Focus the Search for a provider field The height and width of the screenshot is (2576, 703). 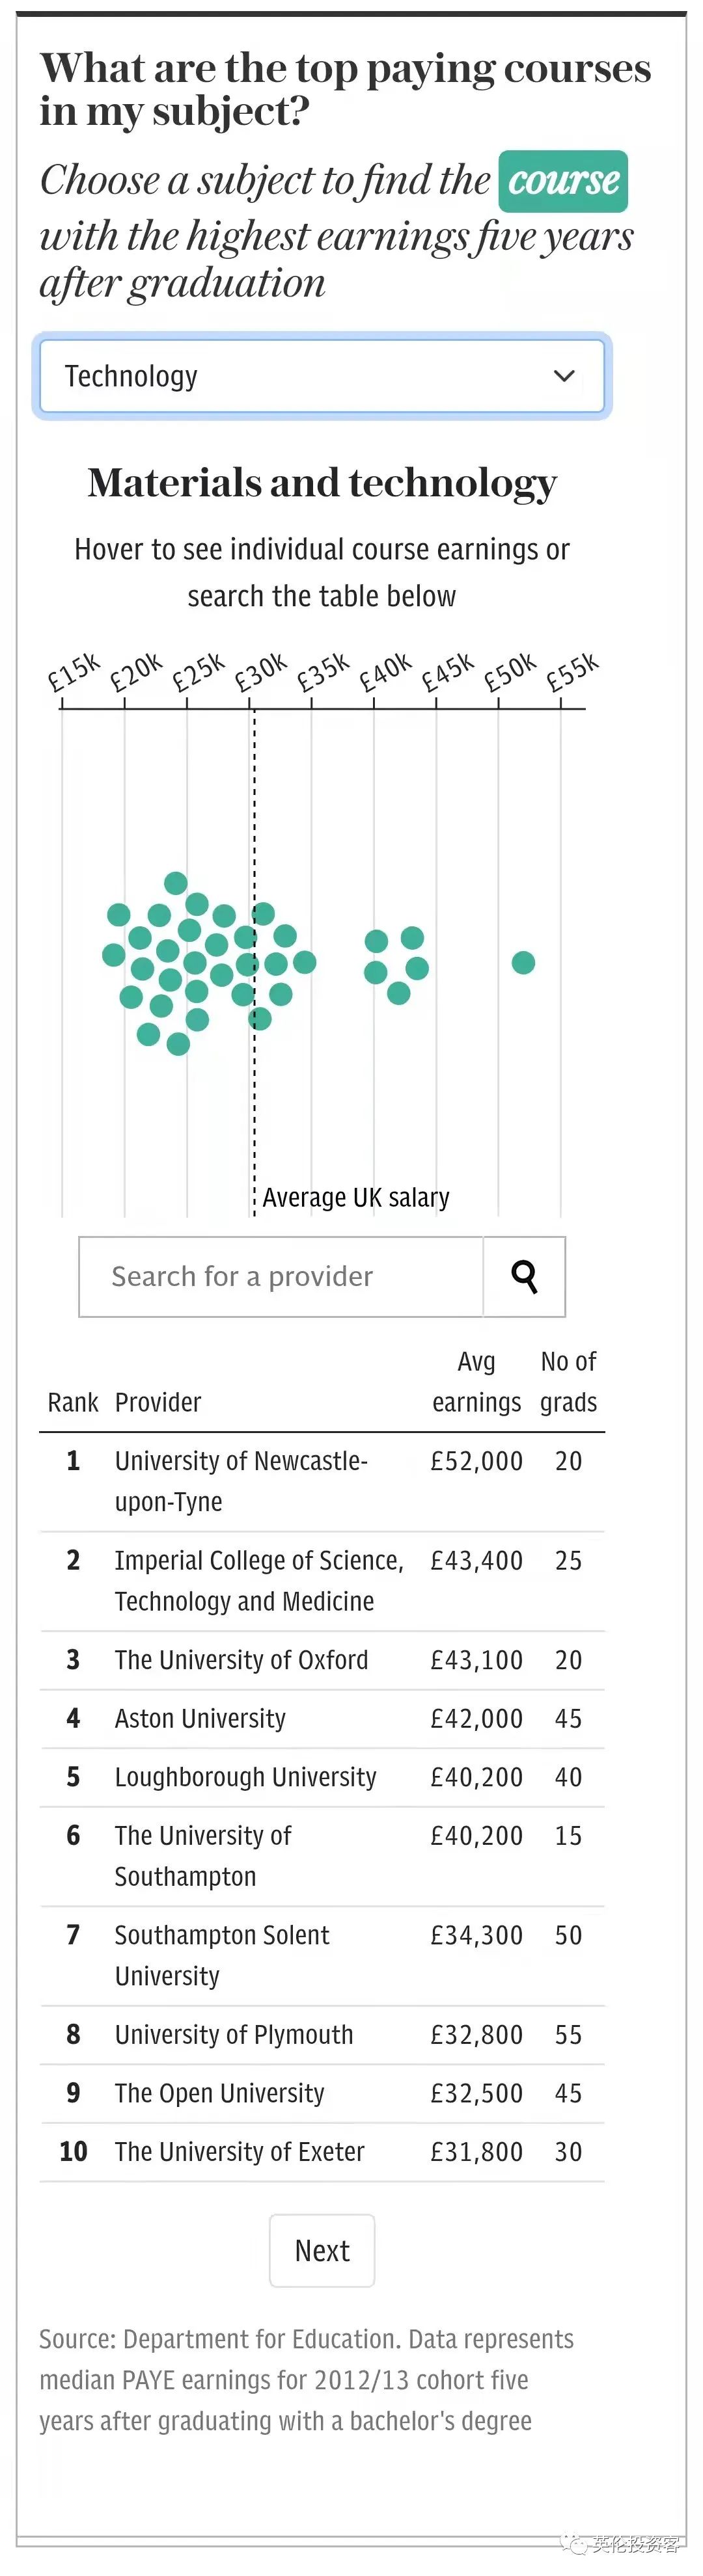[281, 1276]
